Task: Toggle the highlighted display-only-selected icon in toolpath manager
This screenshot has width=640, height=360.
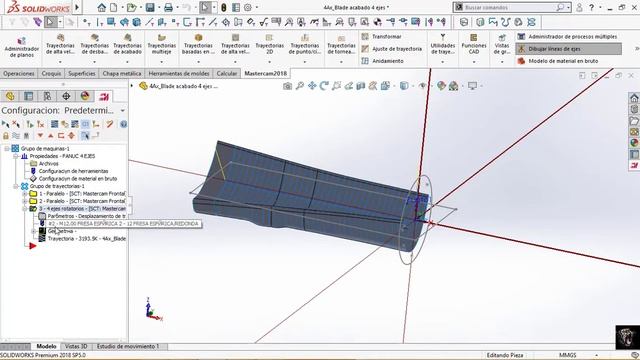Action: point(85,124)
